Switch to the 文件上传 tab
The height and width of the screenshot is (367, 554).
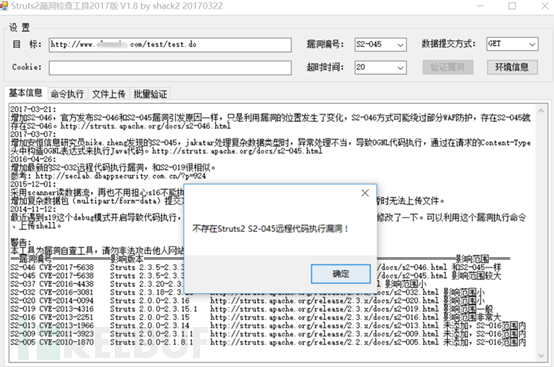tap(108, 94)
